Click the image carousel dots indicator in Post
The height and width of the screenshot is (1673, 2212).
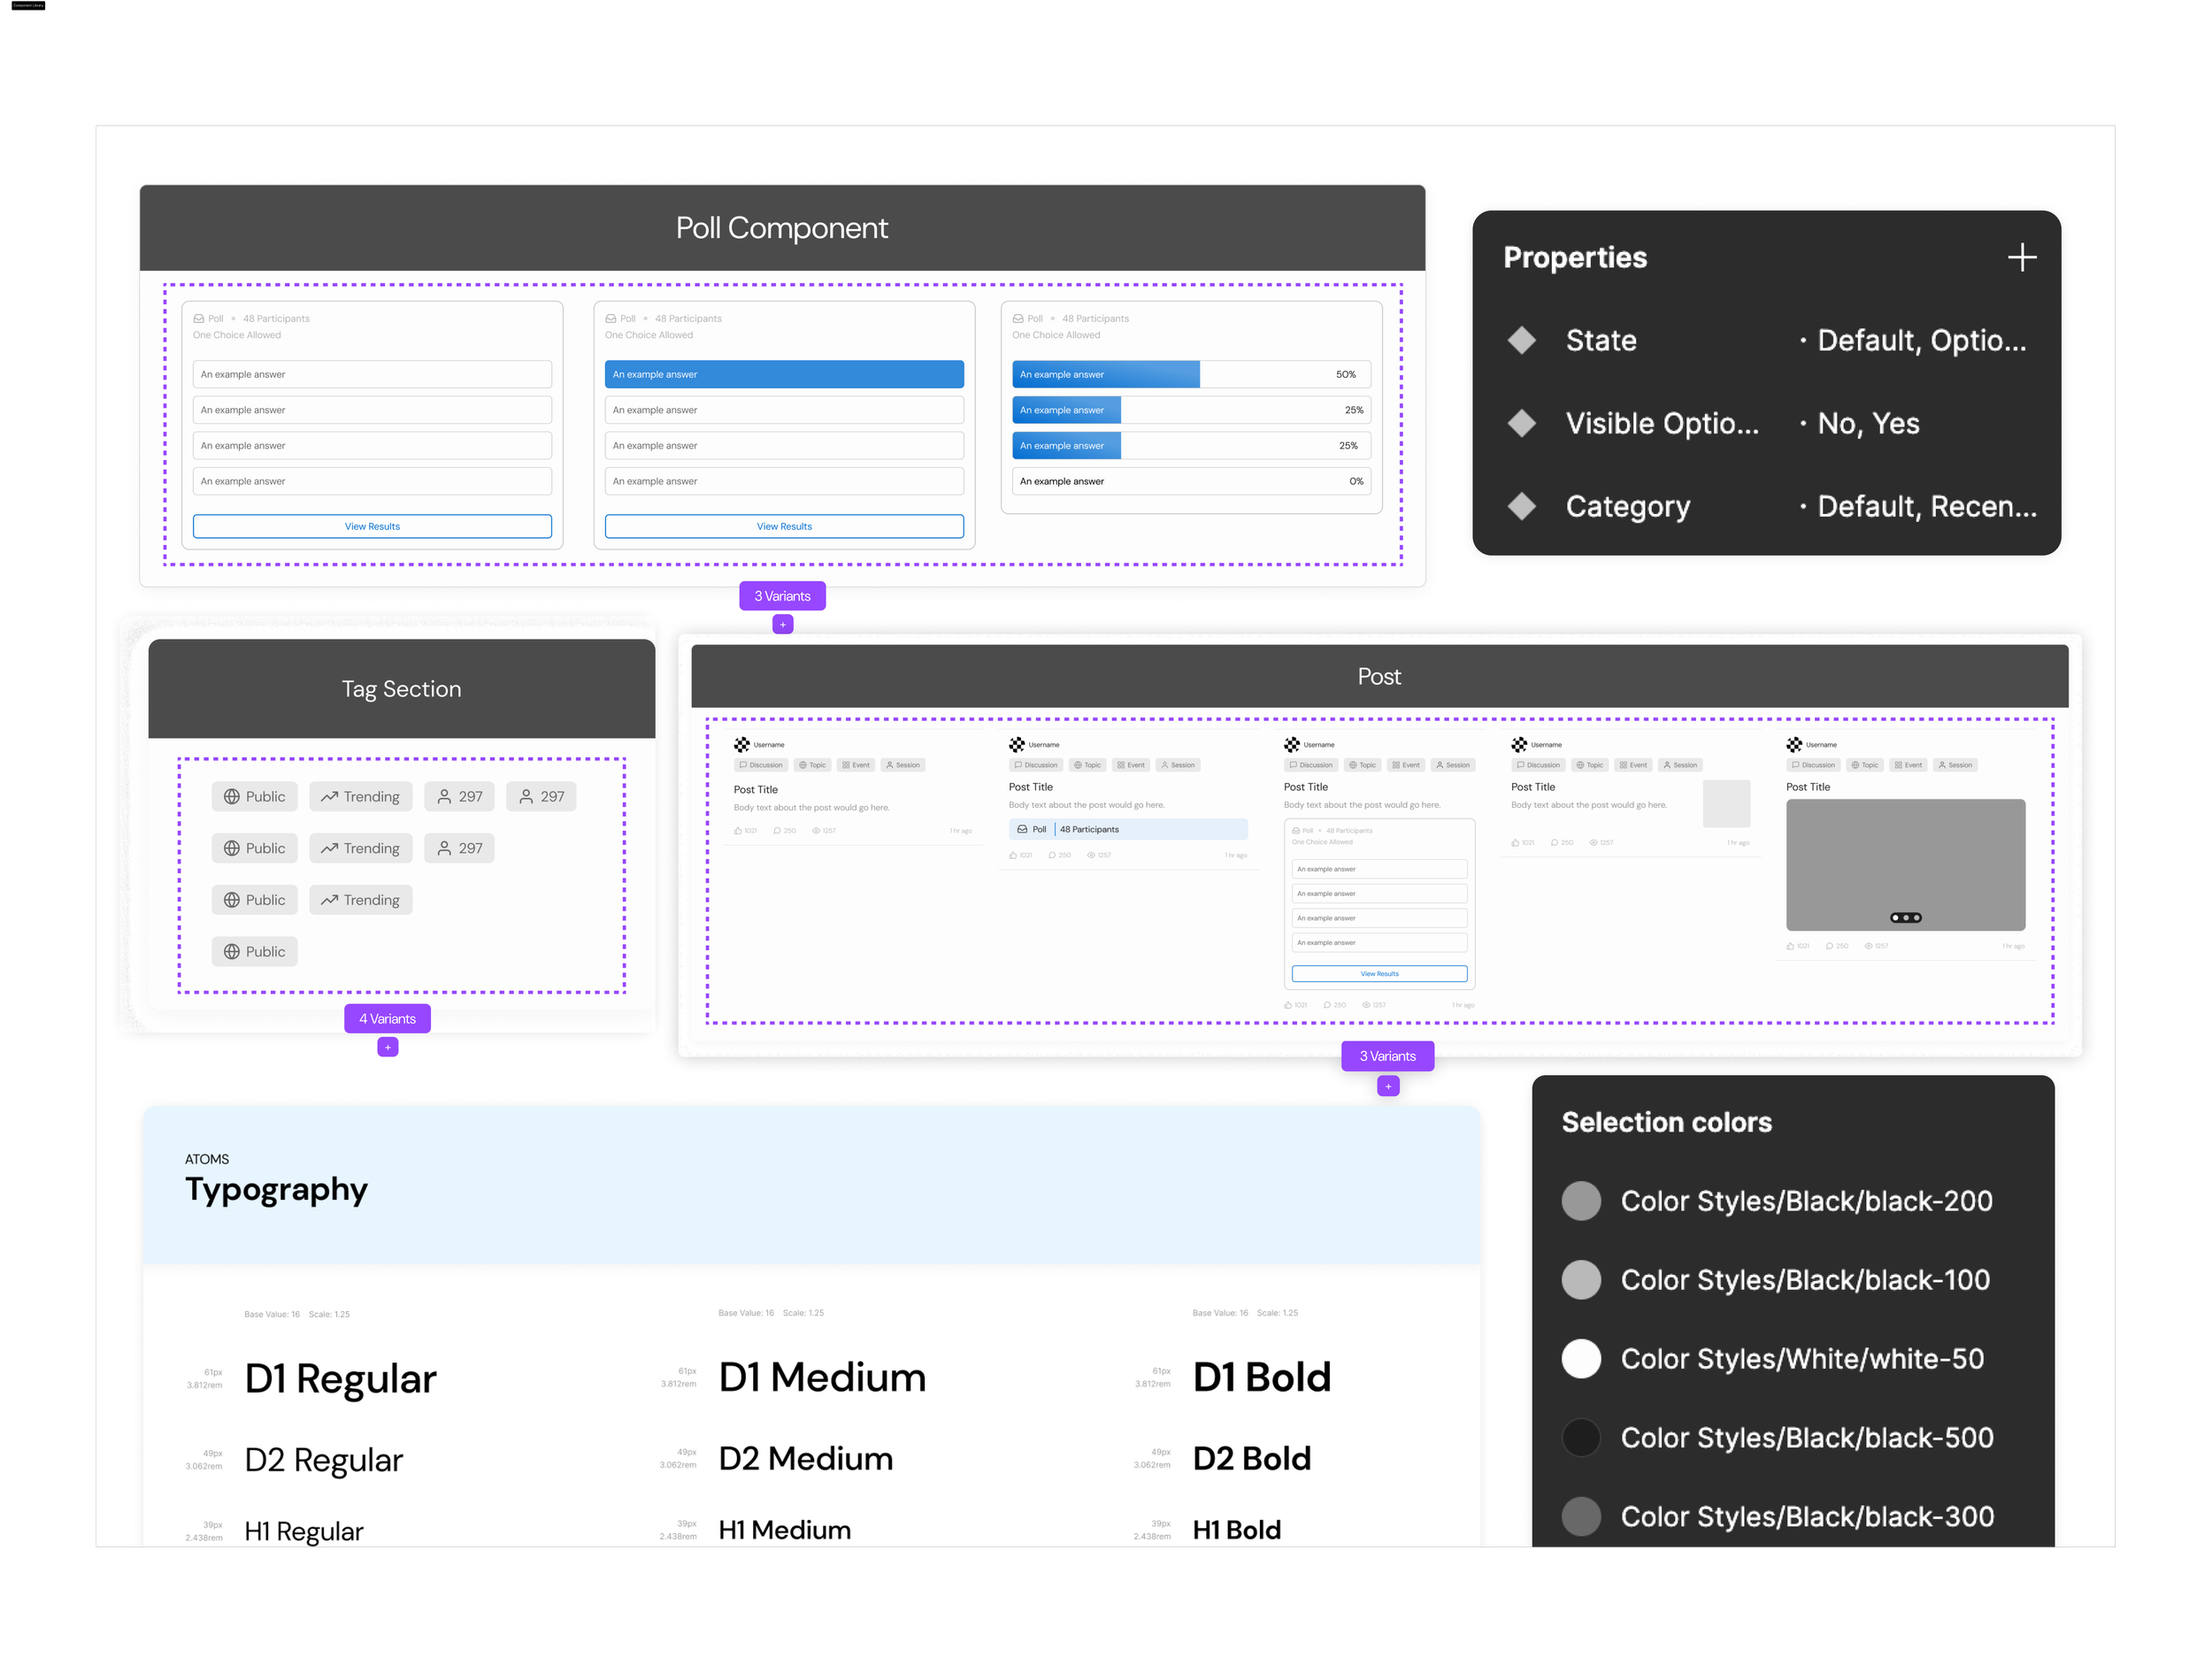[x=1905, y=917]
